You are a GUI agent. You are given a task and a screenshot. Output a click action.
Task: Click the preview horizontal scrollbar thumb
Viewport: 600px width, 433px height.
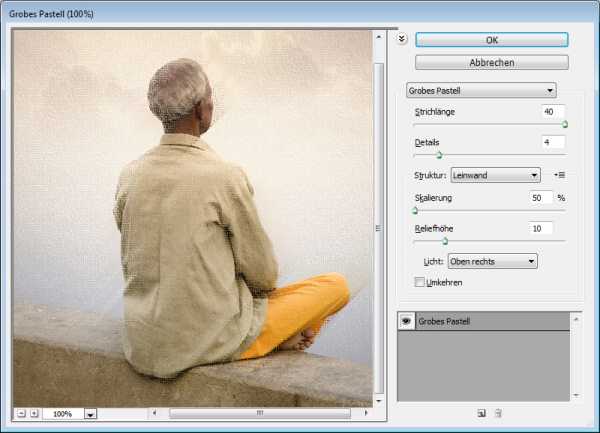[x=260, y=413]
